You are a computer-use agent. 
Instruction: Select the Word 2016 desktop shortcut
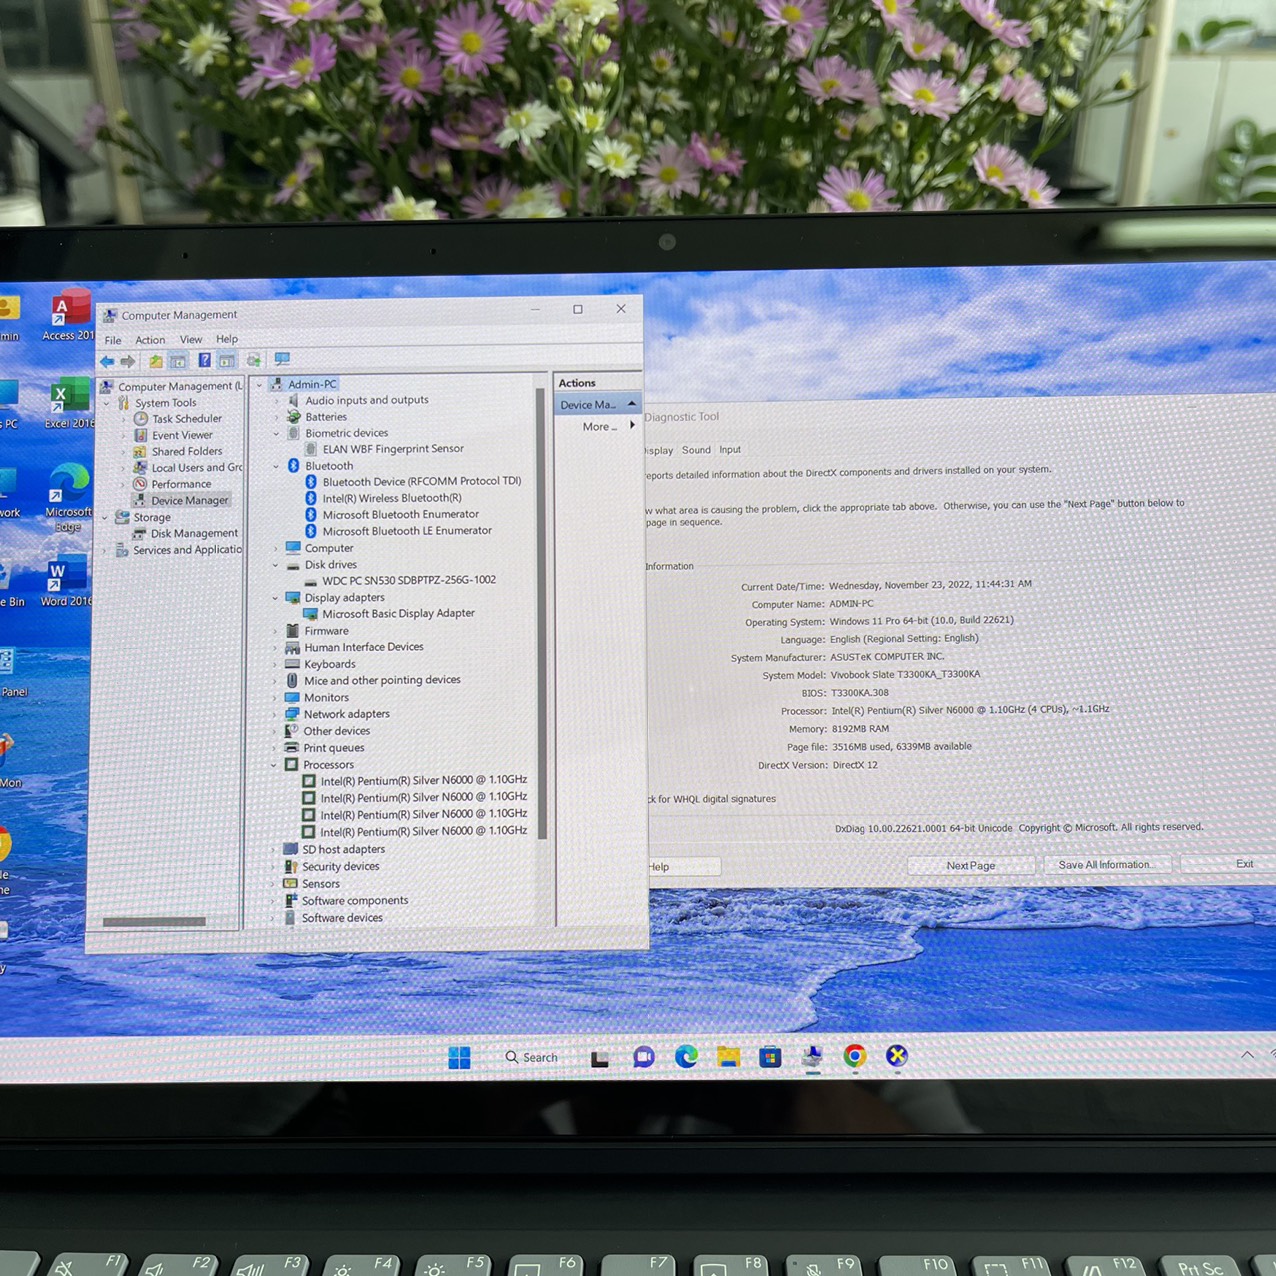(x=66, y=581)
